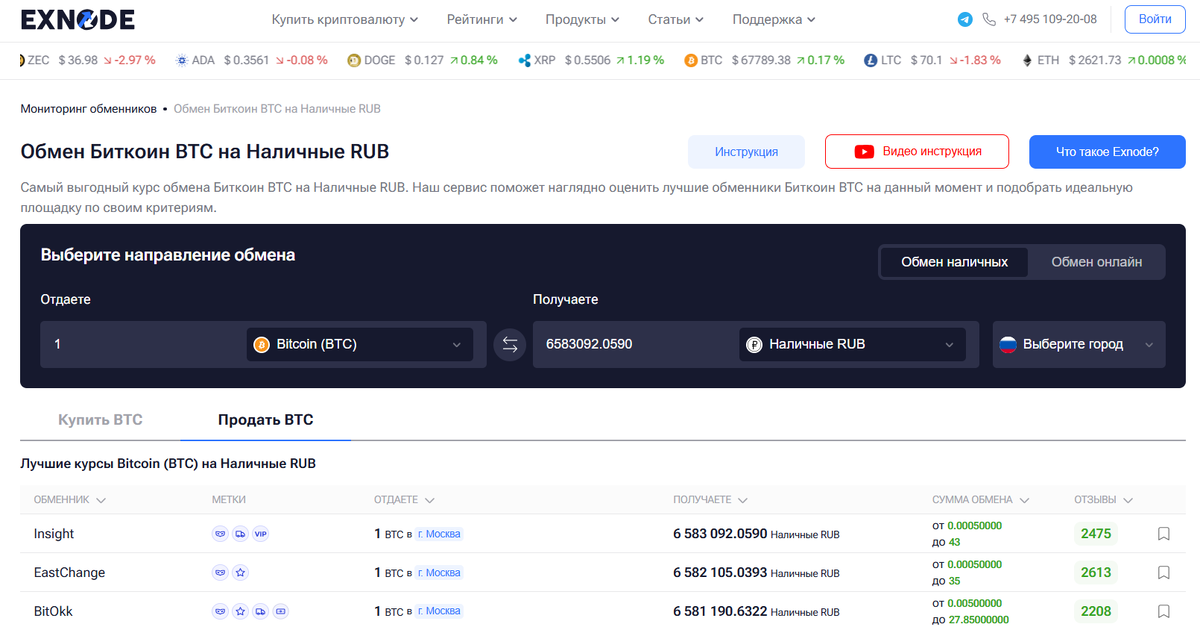Click the VIP badge on Insight row
Screen dimensions: 1200x630
(x=261, y=534)
